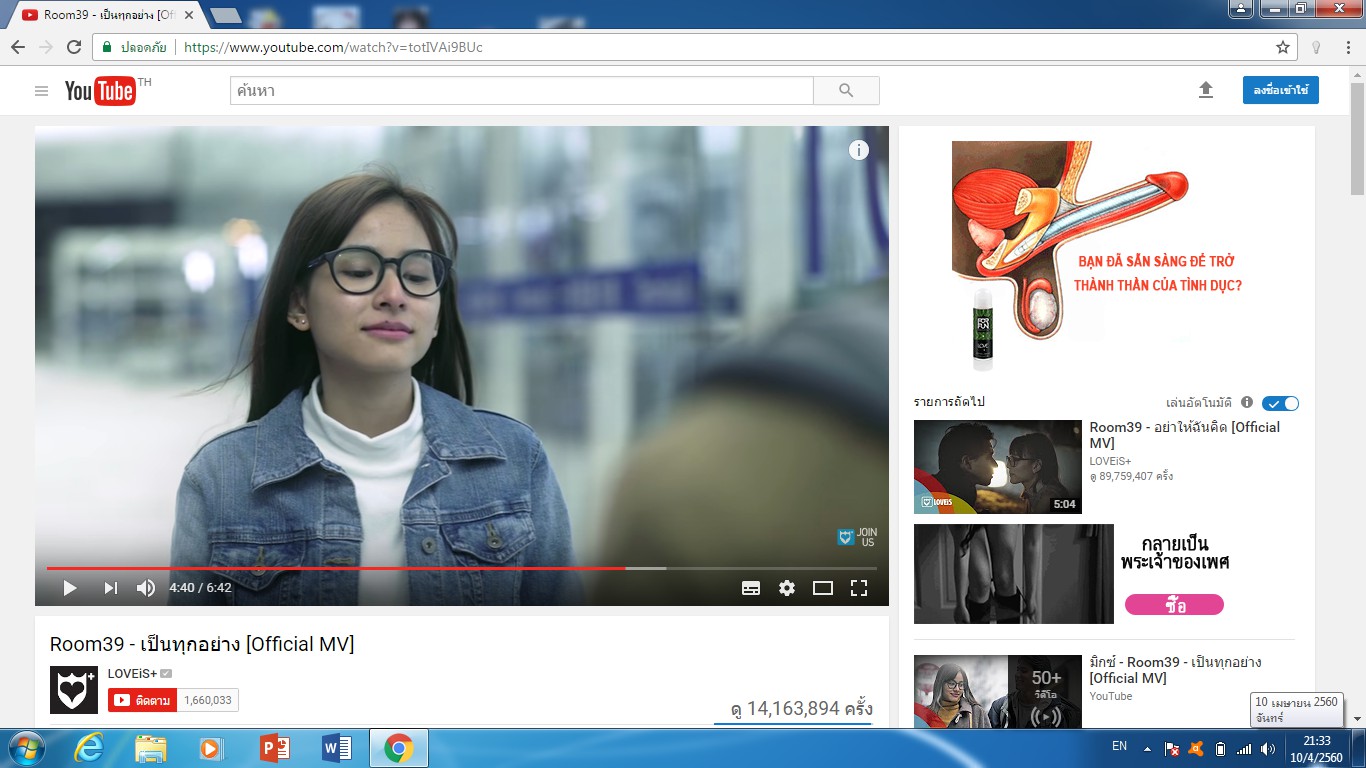Open Room39 - อย่าให้ฉันคิด [Official MV] title link
The image size is (1366, 768).
1184,435
